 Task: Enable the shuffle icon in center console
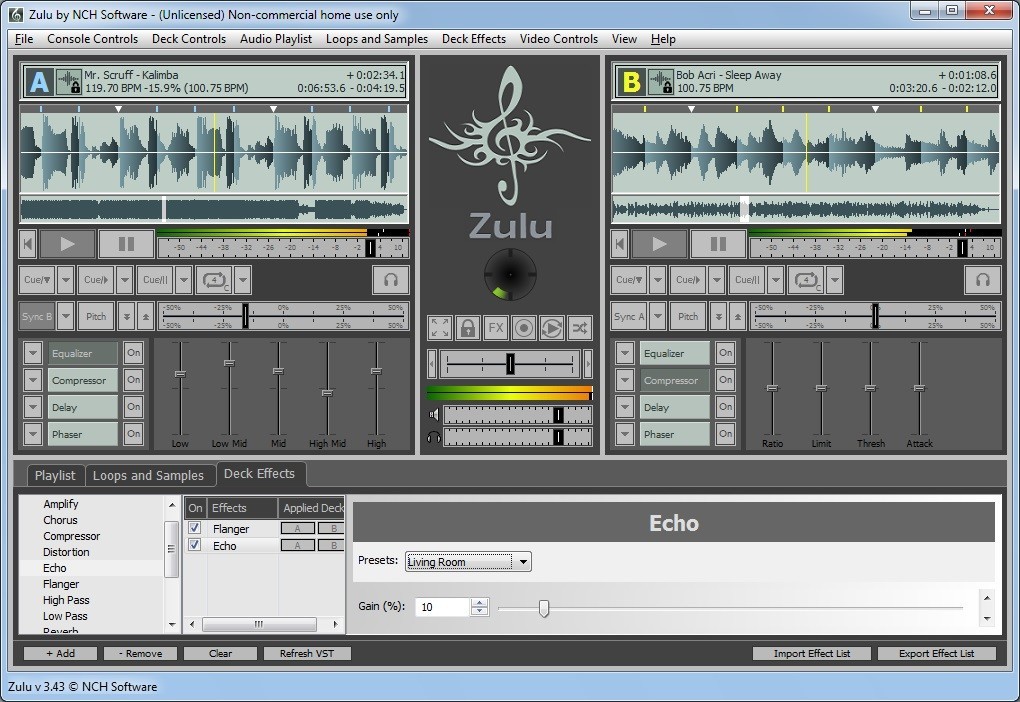581,327
